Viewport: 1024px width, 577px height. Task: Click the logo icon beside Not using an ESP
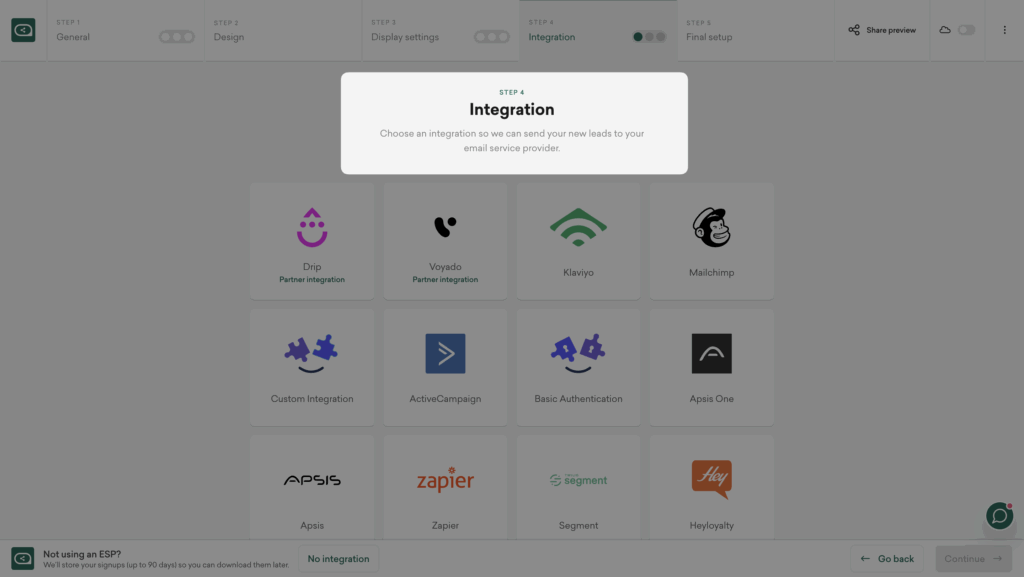23,559
